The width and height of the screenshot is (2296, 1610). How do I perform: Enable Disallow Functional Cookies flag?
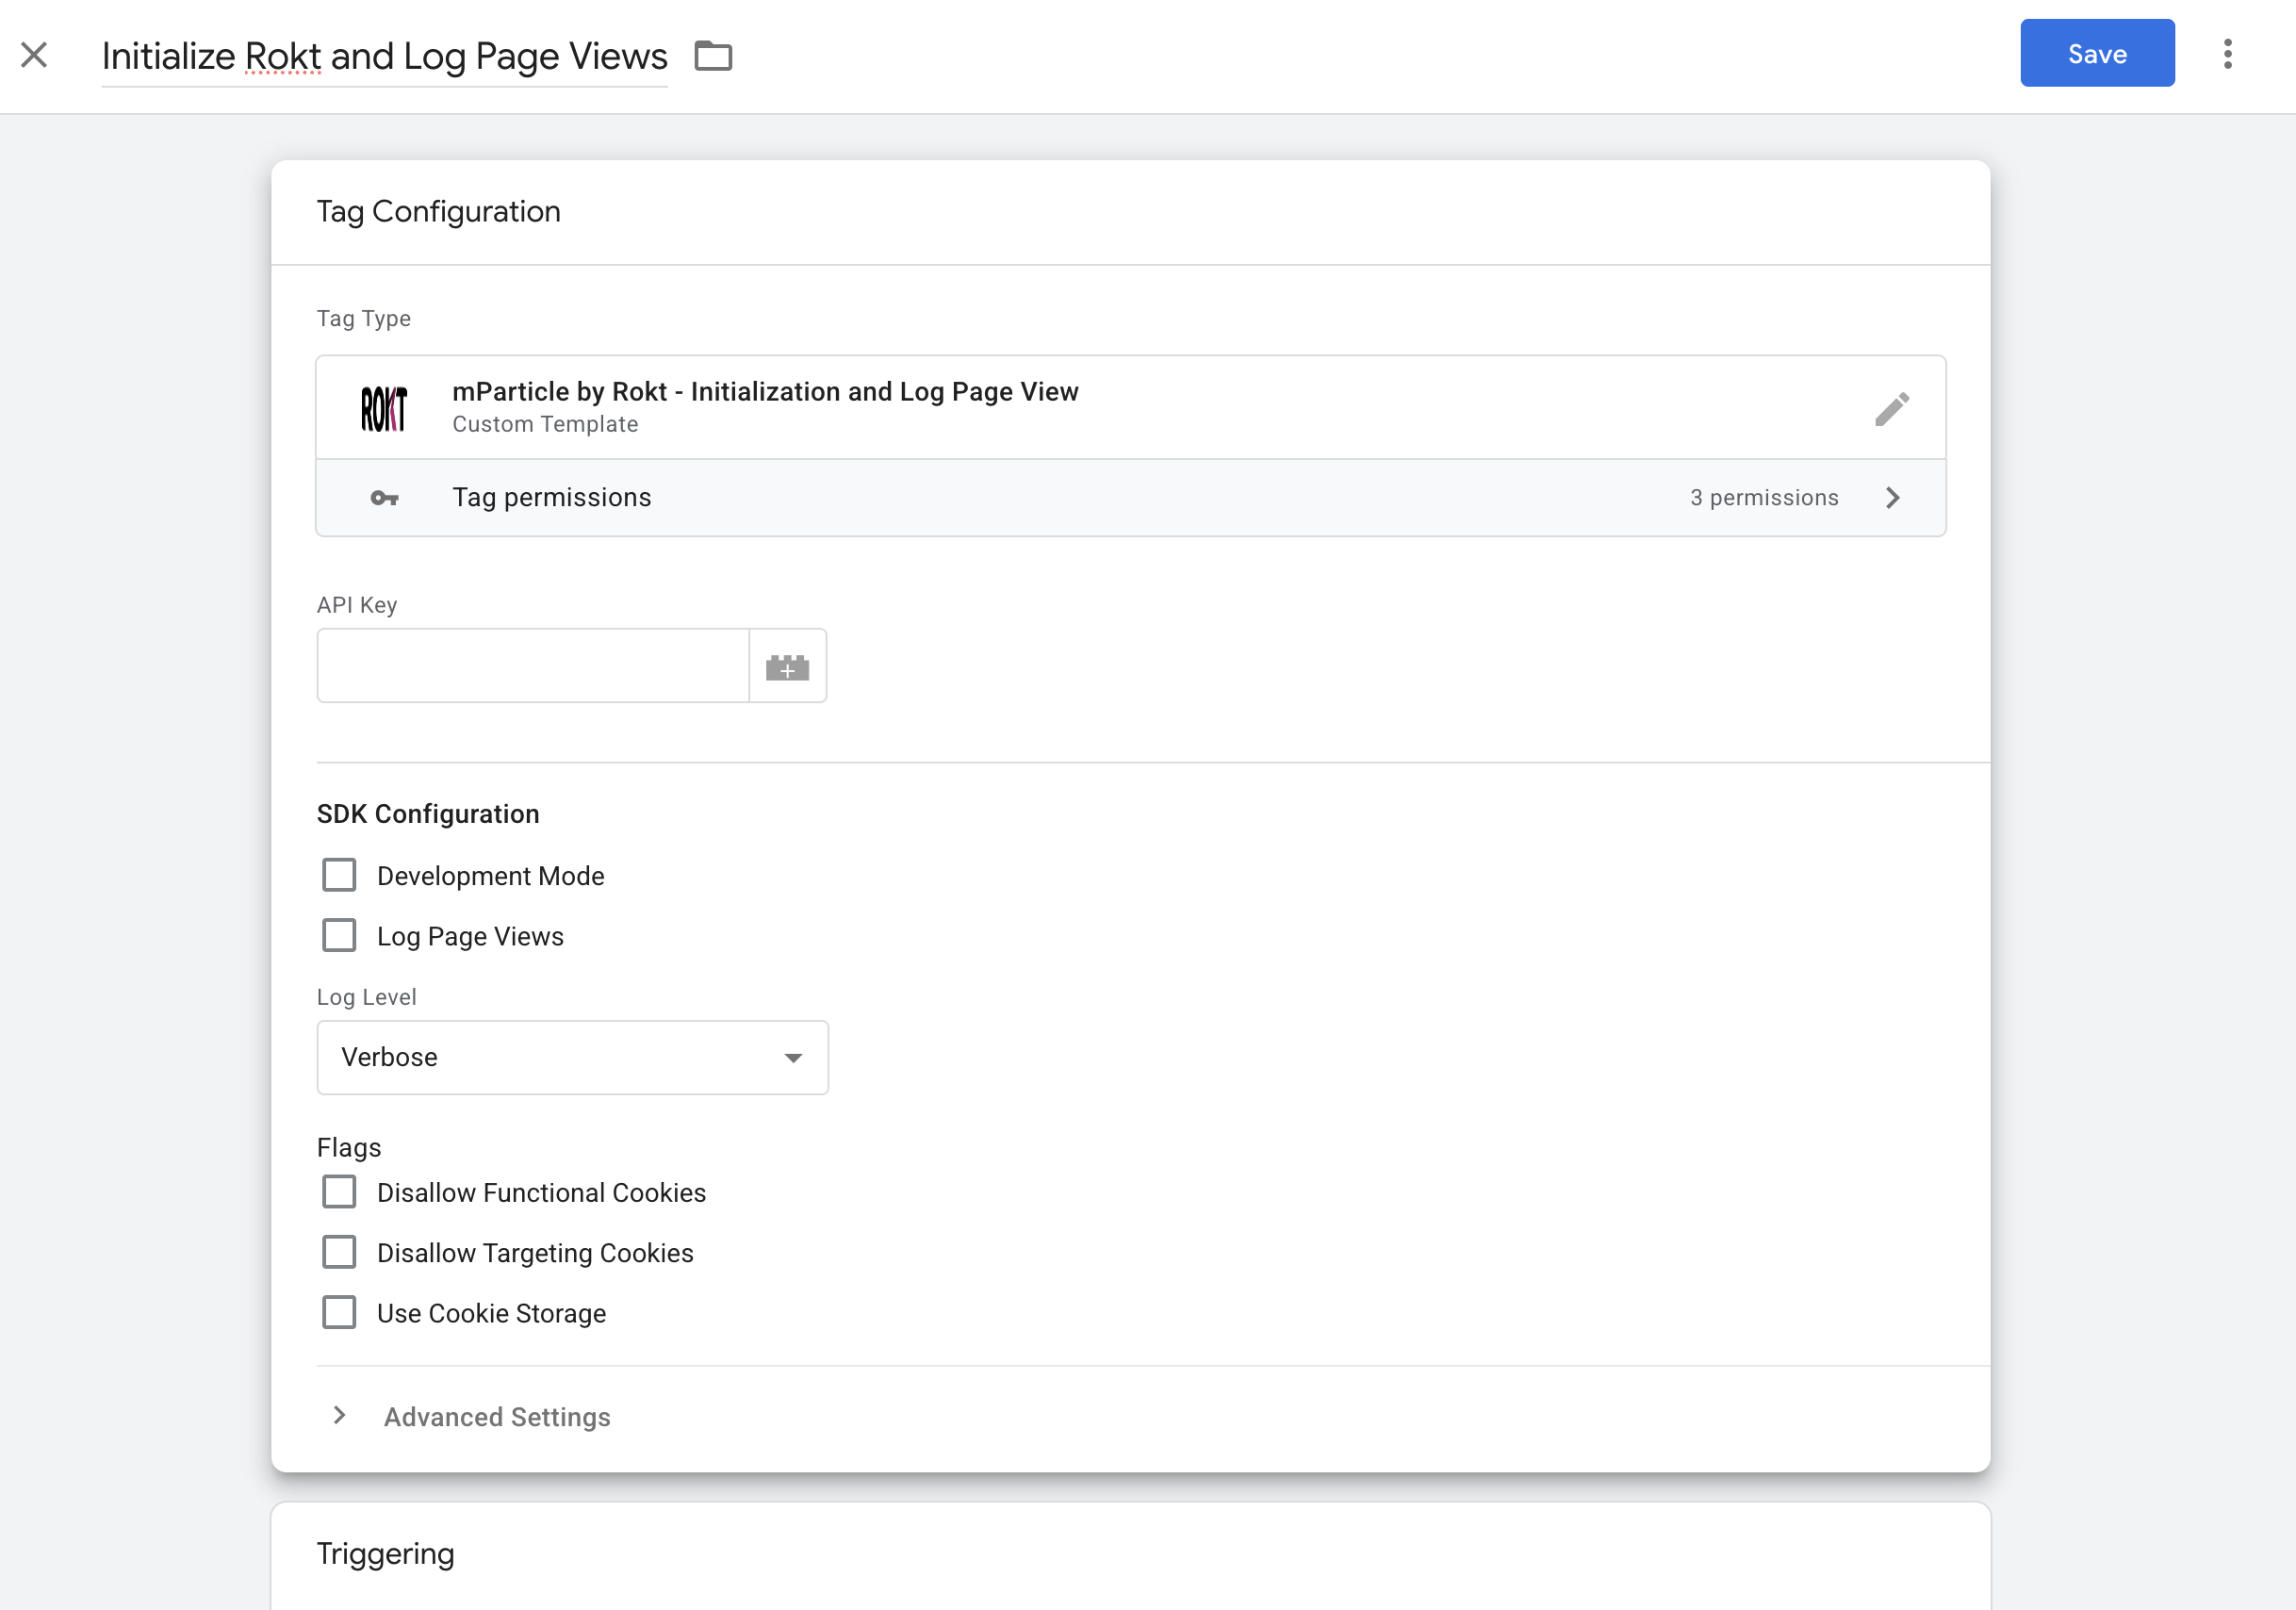(340, 1191)
